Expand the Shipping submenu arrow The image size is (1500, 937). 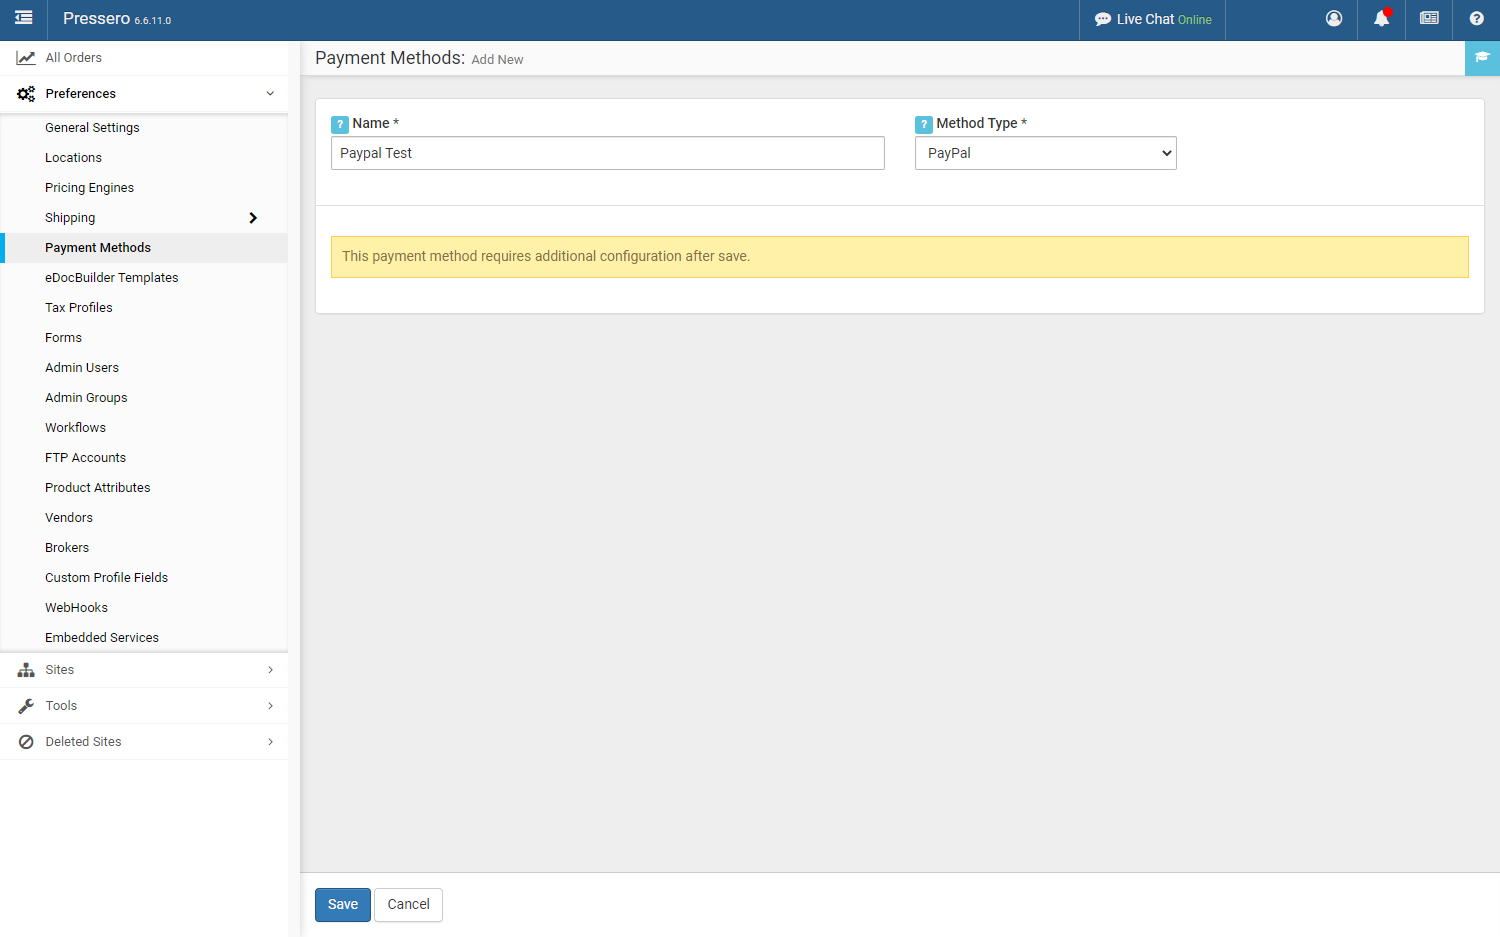[253, 218]
